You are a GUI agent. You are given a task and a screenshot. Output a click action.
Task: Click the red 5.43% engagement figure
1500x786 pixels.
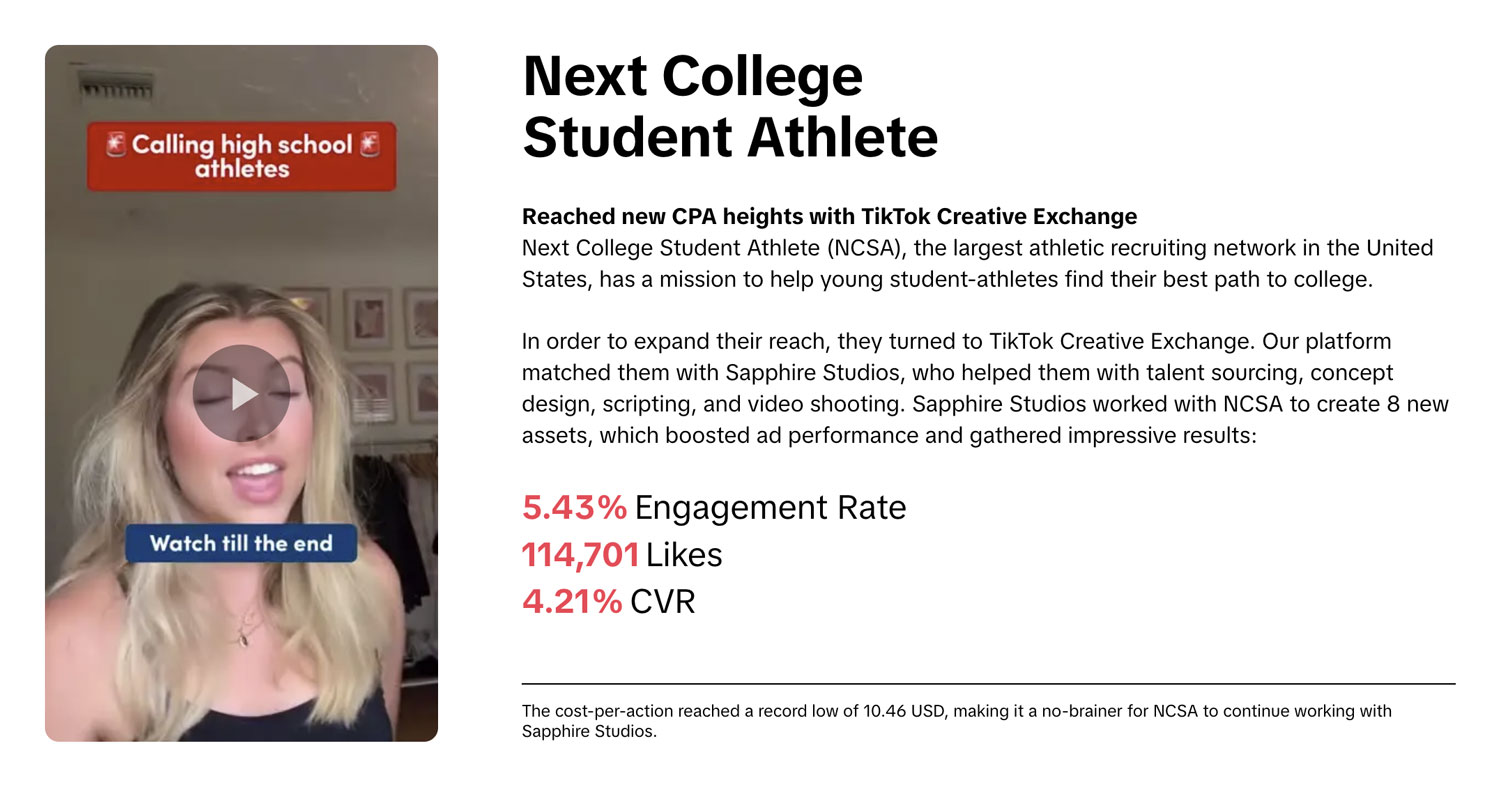click(574, 508)
